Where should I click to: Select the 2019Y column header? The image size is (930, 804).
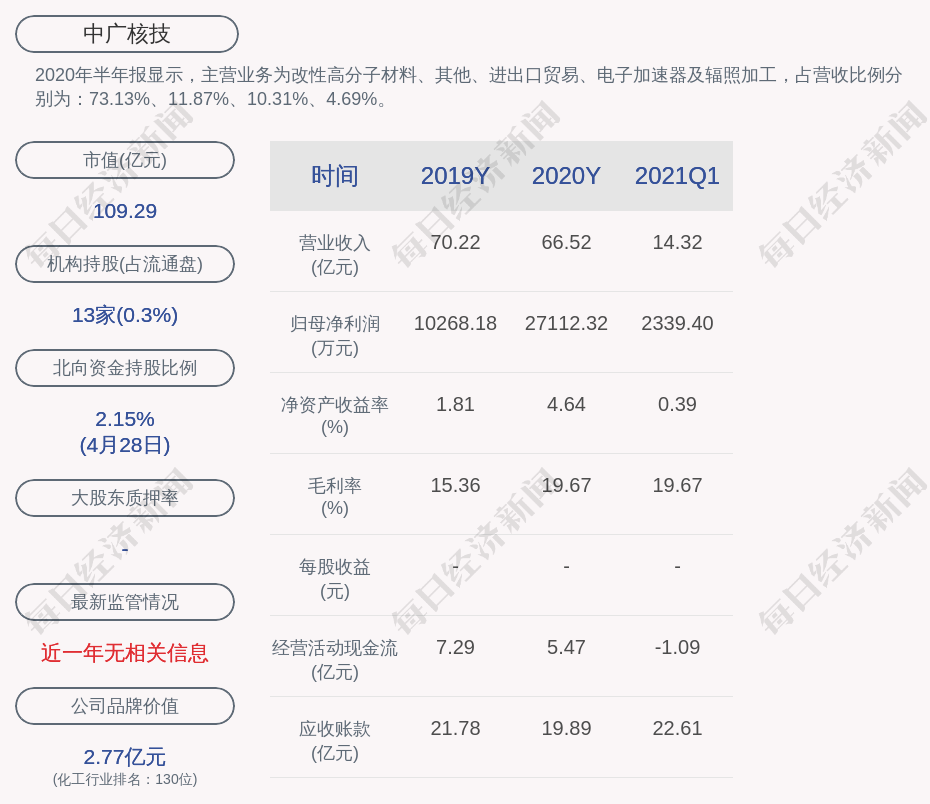tap(455, 176)
